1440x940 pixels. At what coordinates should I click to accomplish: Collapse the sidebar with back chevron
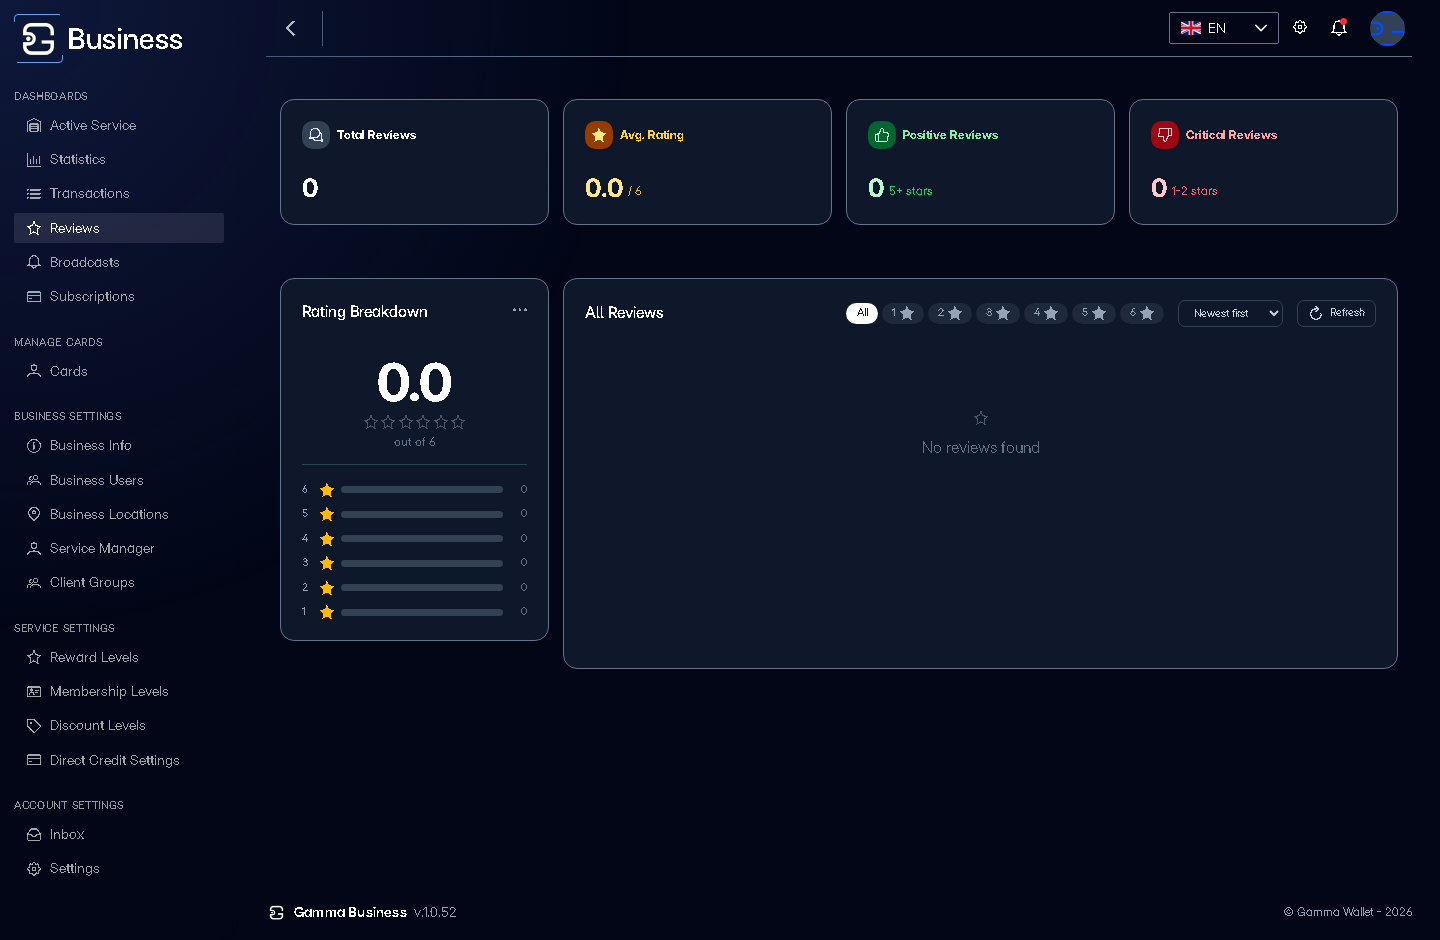click(291, 28)
